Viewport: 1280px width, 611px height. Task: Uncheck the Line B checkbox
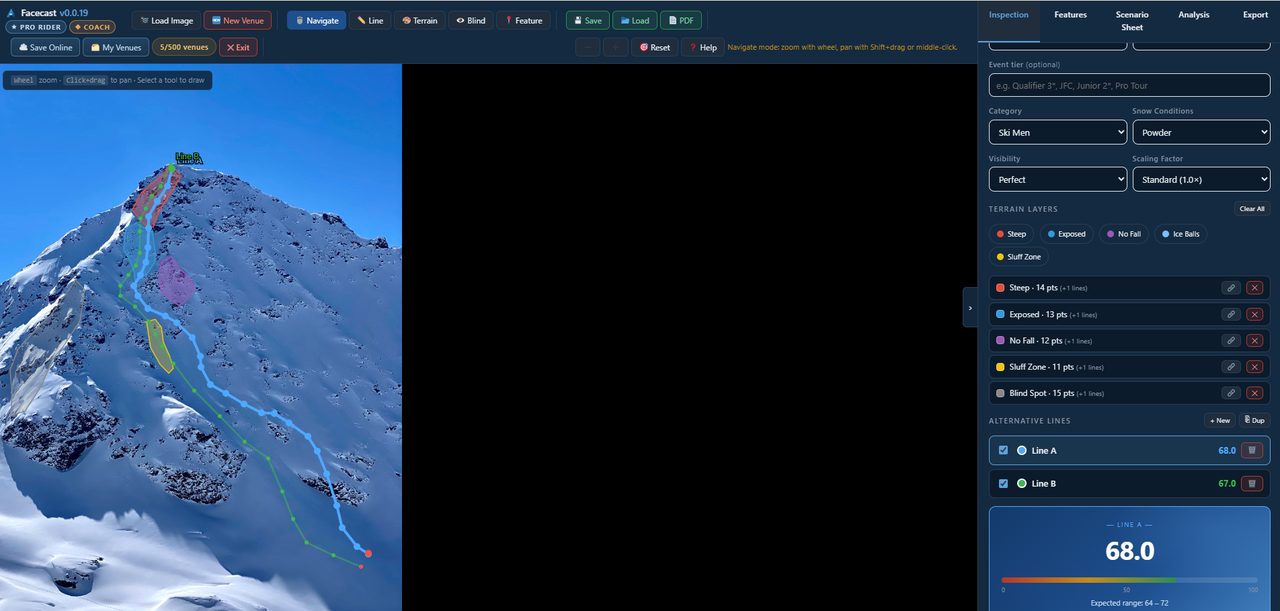click(x=1003, y=483)
